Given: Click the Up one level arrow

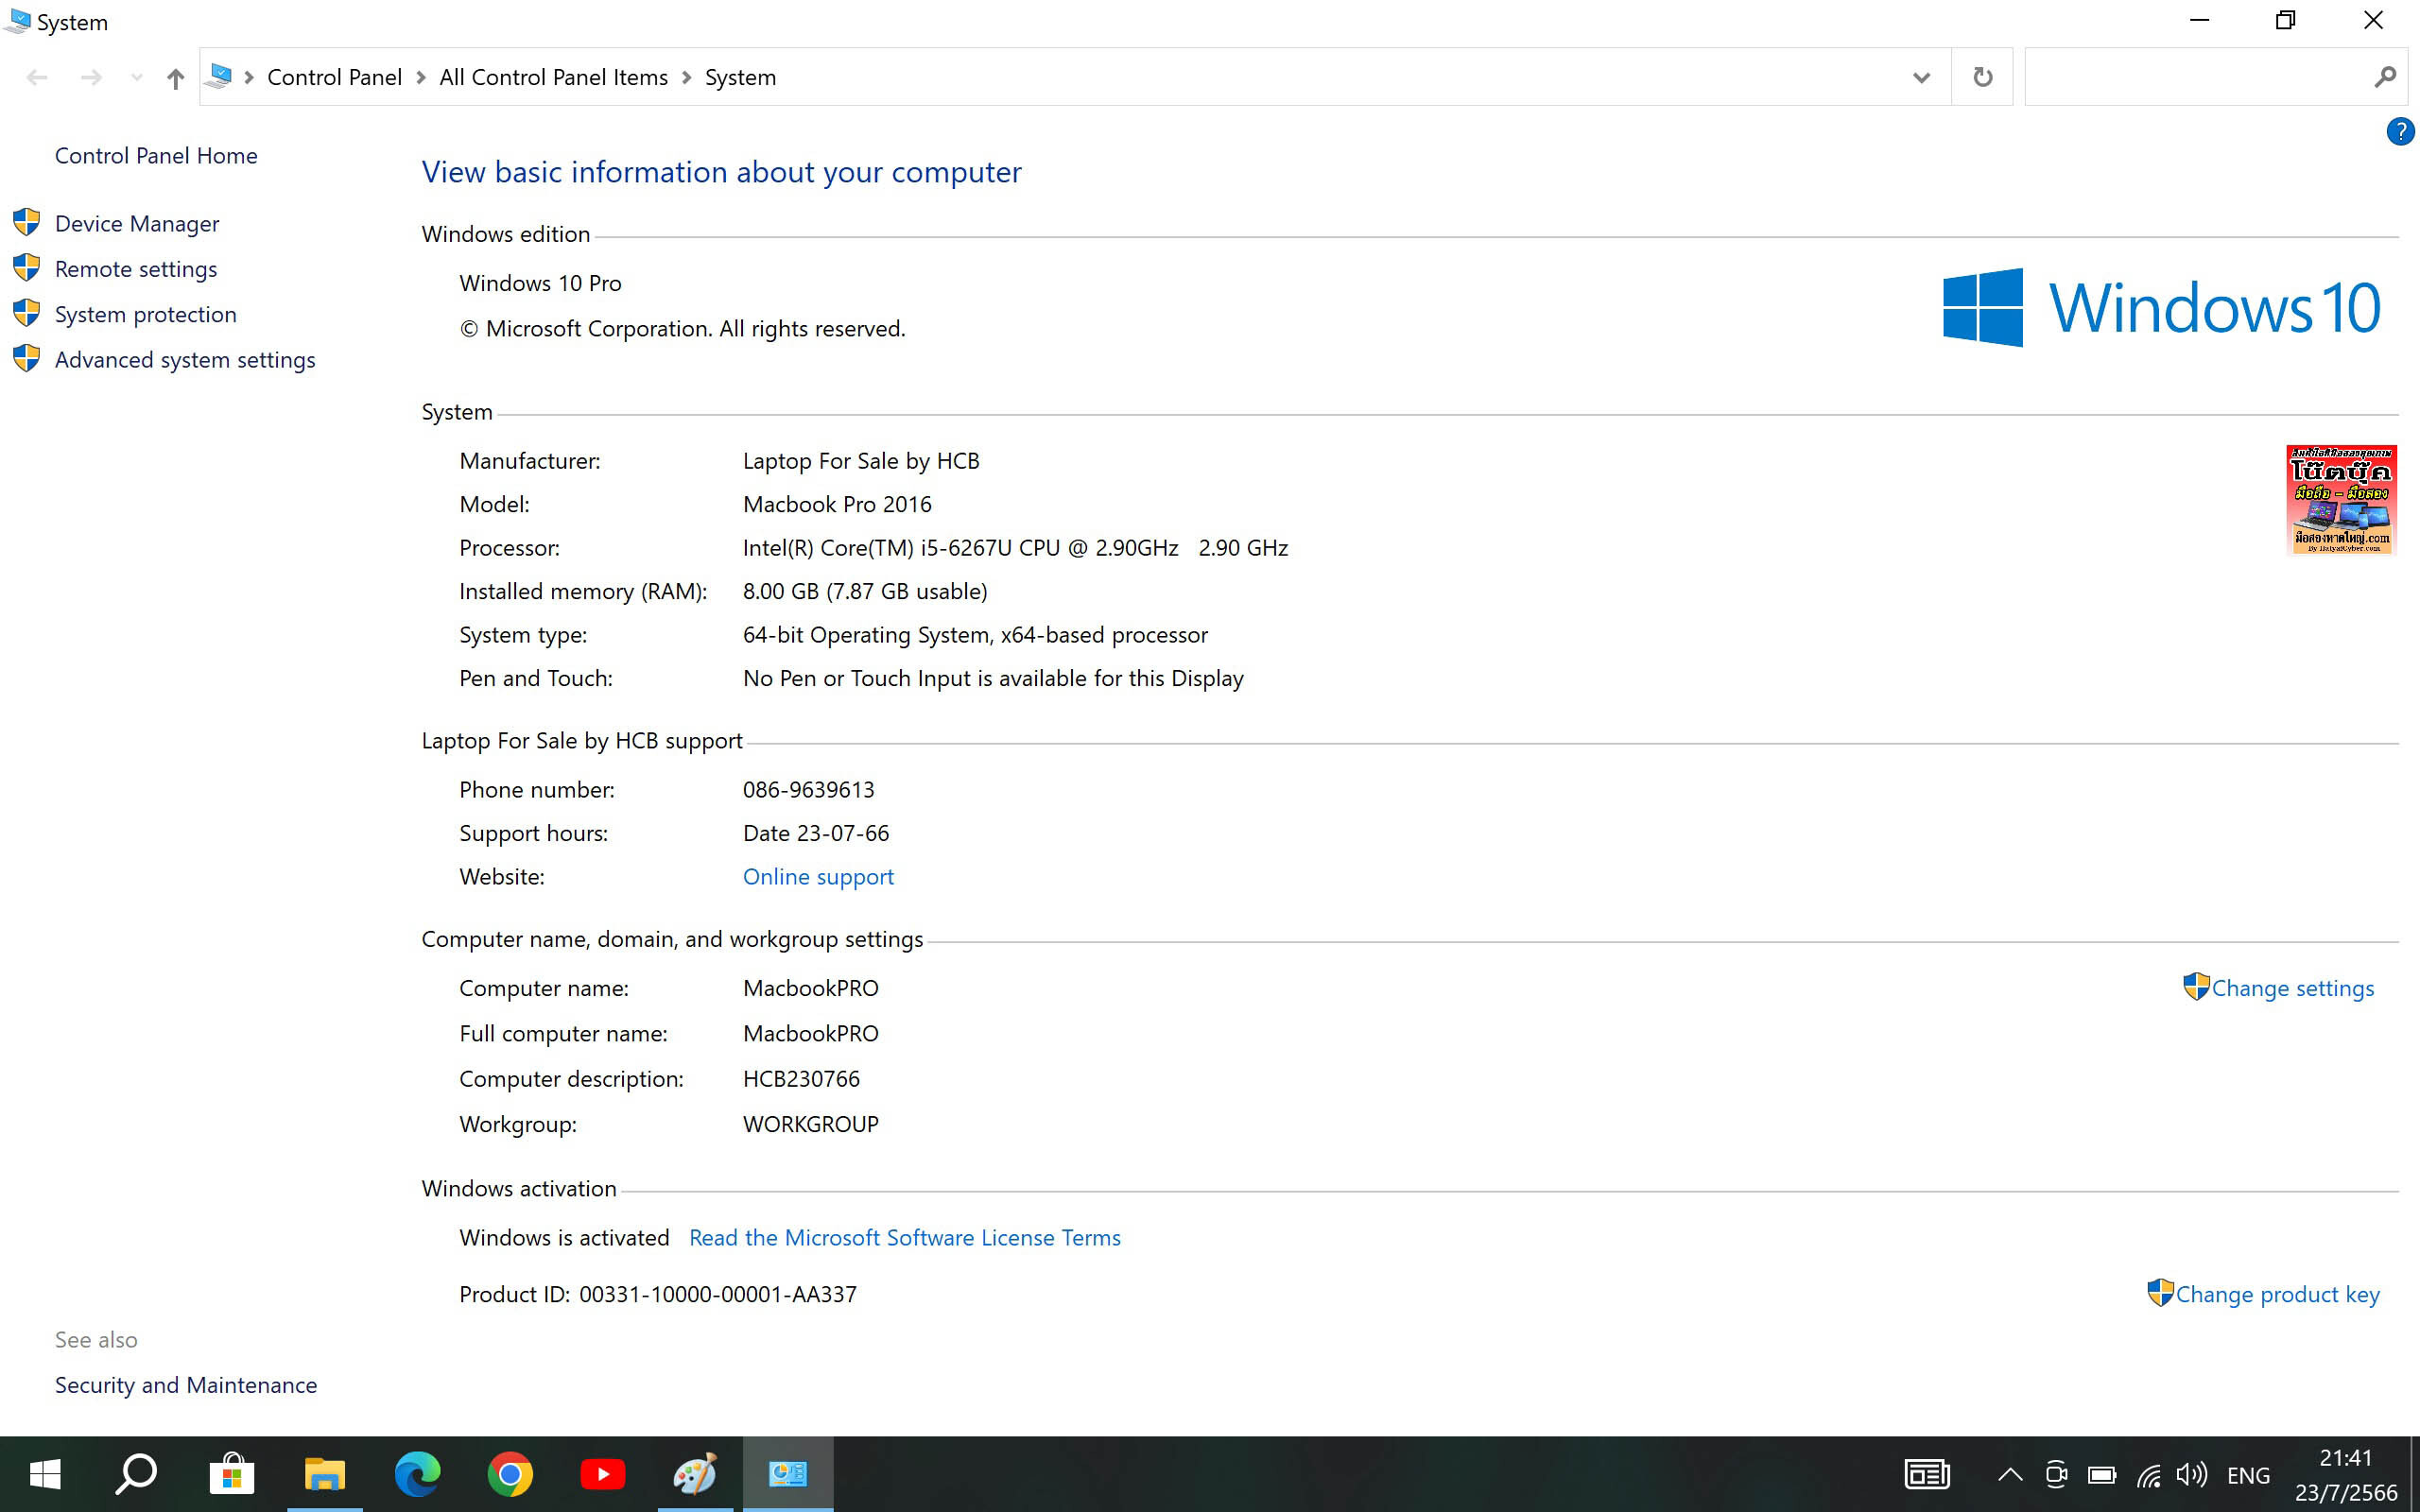Looking at the screenshot, I should tap(175, 78).
